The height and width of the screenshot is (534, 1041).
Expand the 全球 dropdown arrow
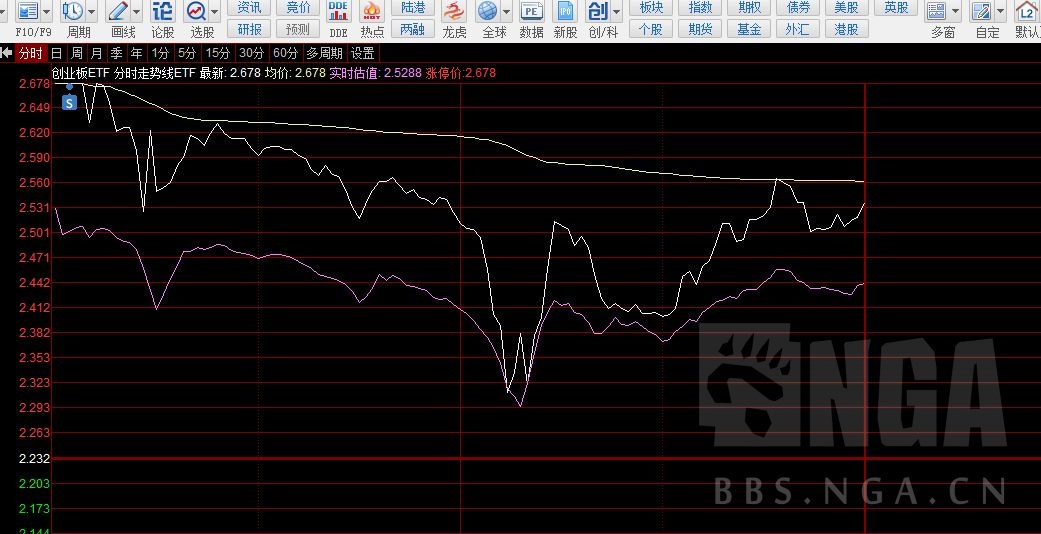pos(507,11)
